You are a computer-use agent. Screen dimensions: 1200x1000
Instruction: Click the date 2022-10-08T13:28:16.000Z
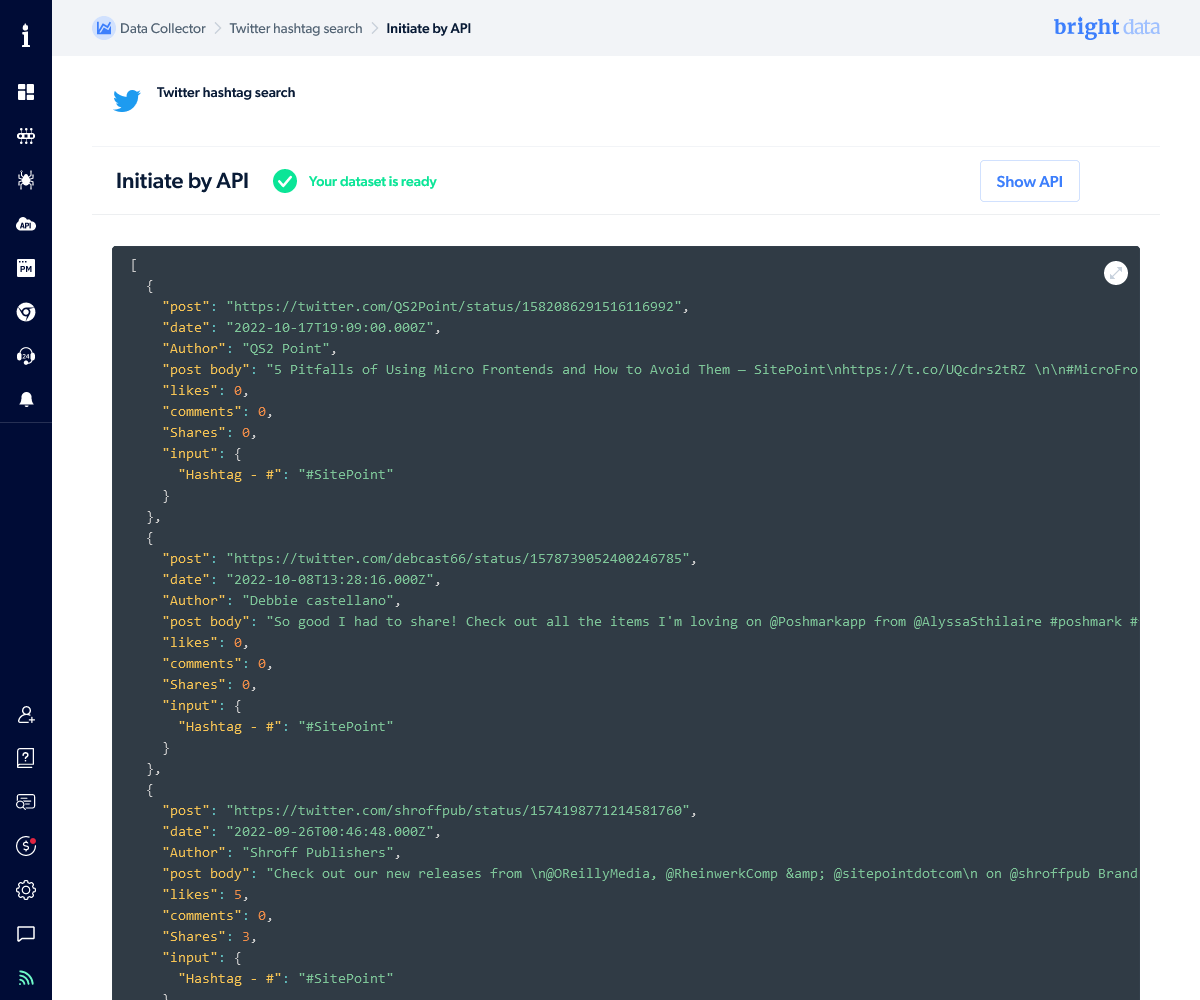point(330,579)
